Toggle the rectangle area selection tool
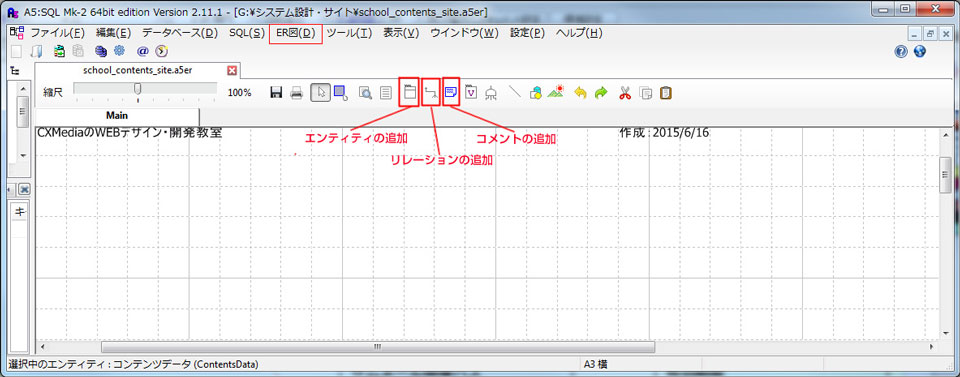The height and width of the screenshot is (377, 960). (x=342, y=92)
